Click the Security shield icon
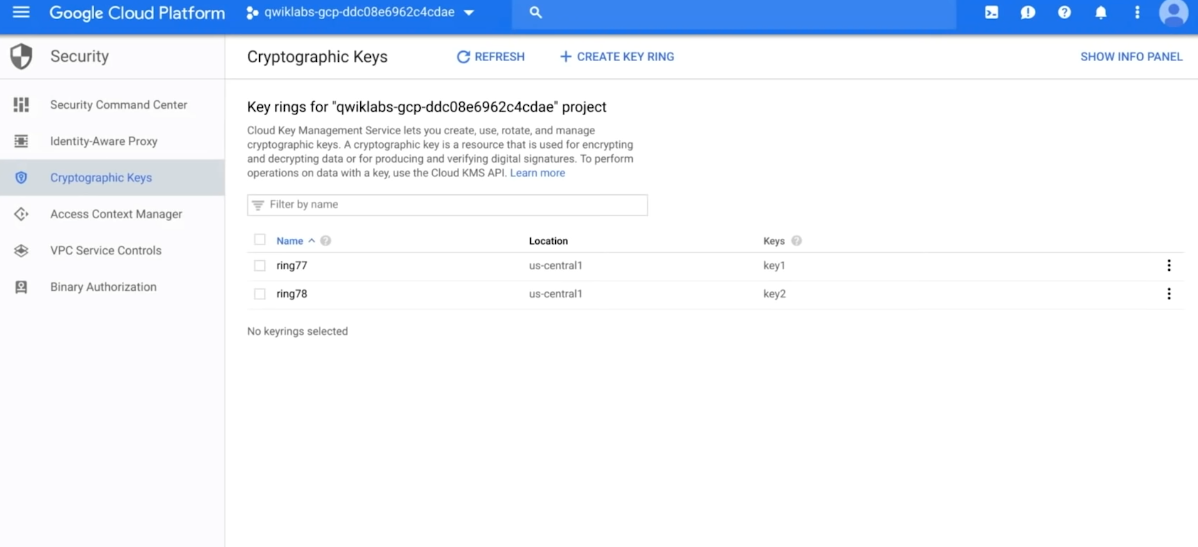The height and width of the screenshot is (547, 1198). click(21, 57)
